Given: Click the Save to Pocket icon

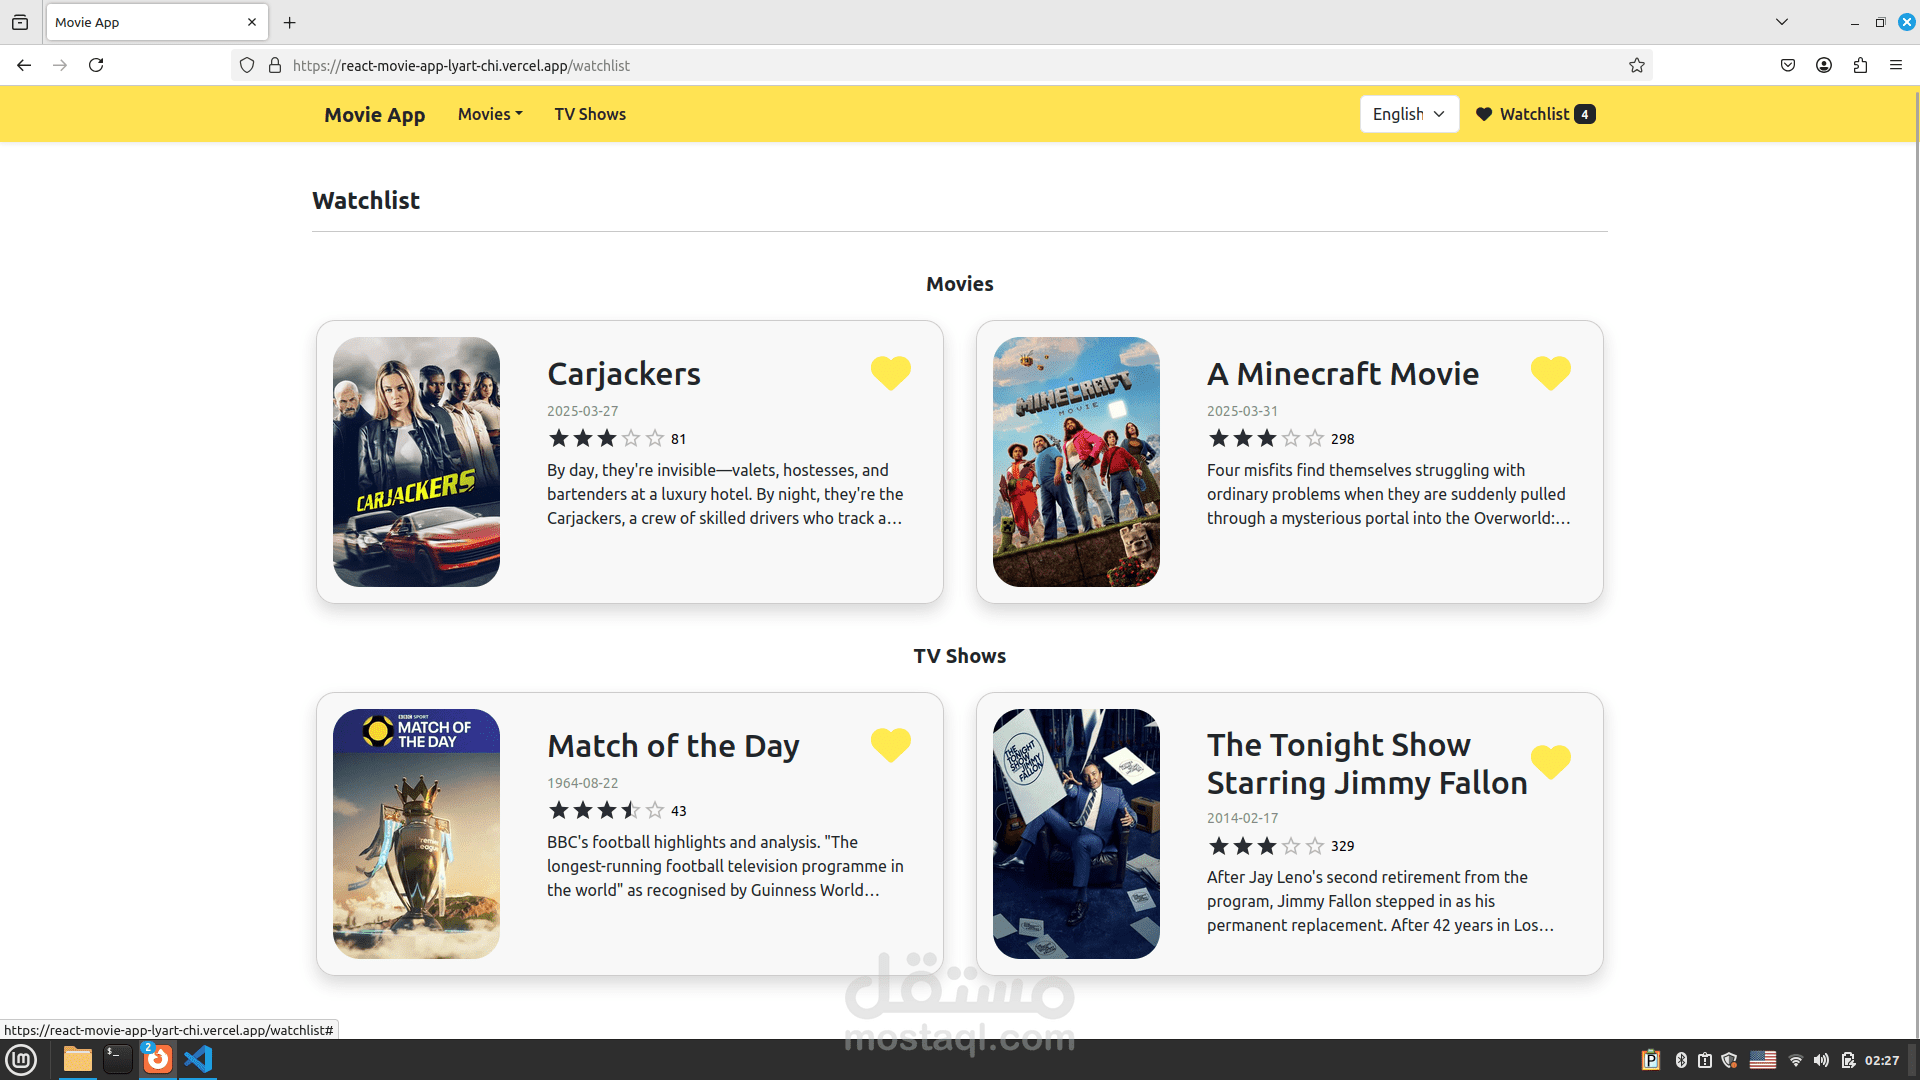Looking at the screenshot, I should click(x=1788, y=65).
